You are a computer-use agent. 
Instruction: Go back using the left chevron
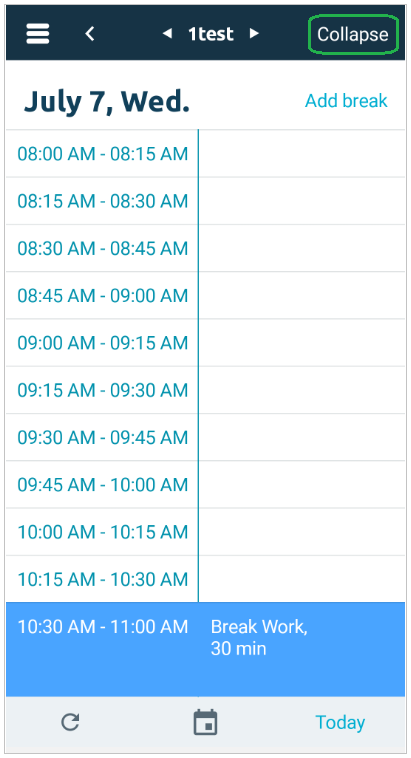coord(89,34)
